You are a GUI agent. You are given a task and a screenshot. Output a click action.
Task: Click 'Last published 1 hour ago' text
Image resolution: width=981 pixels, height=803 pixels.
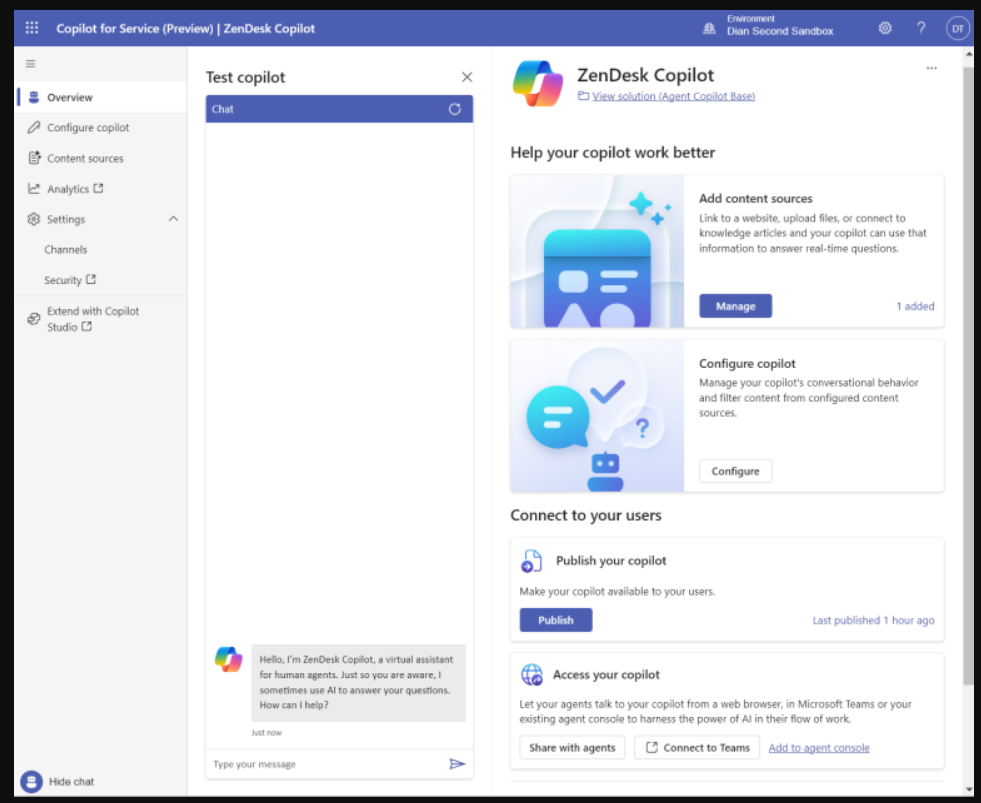pyautogui.click(x=873, y=620)
